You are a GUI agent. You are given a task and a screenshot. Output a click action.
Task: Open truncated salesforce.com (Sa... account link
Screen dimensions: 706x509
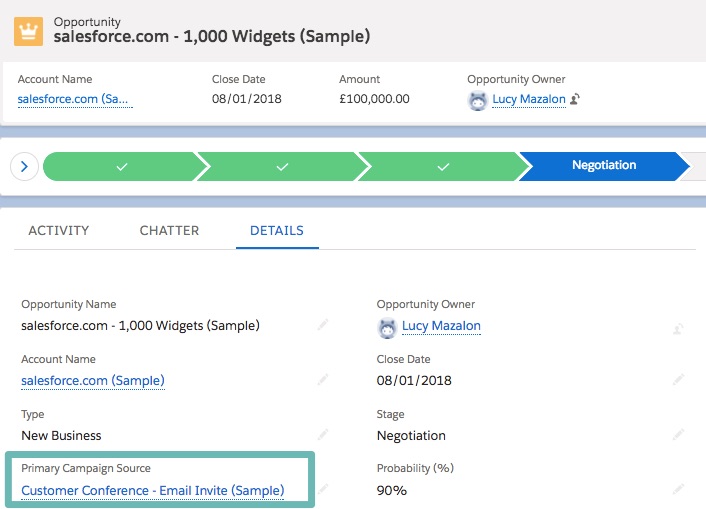75,99
